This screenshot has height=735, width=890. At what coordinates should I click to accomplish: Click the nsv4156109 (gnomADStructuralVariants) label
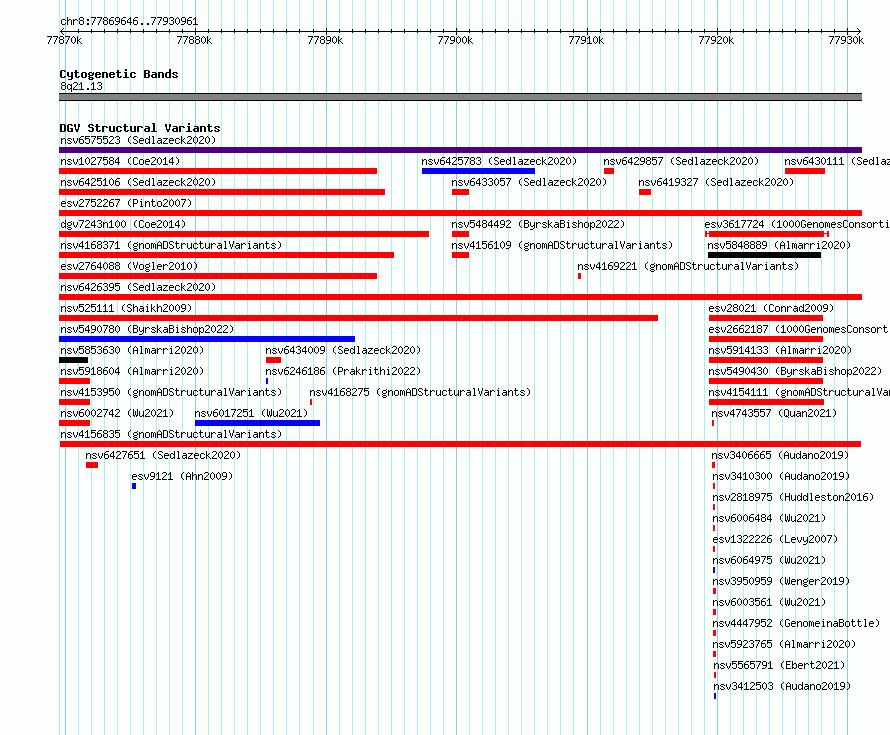click(x=562, y=245)
